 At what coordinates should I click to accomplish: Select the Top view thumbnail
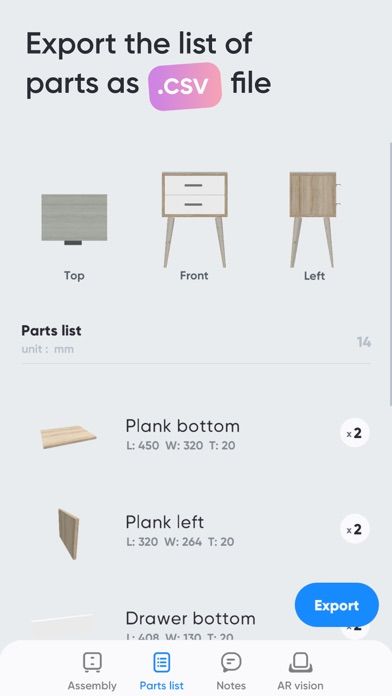[x=74, y=219]
